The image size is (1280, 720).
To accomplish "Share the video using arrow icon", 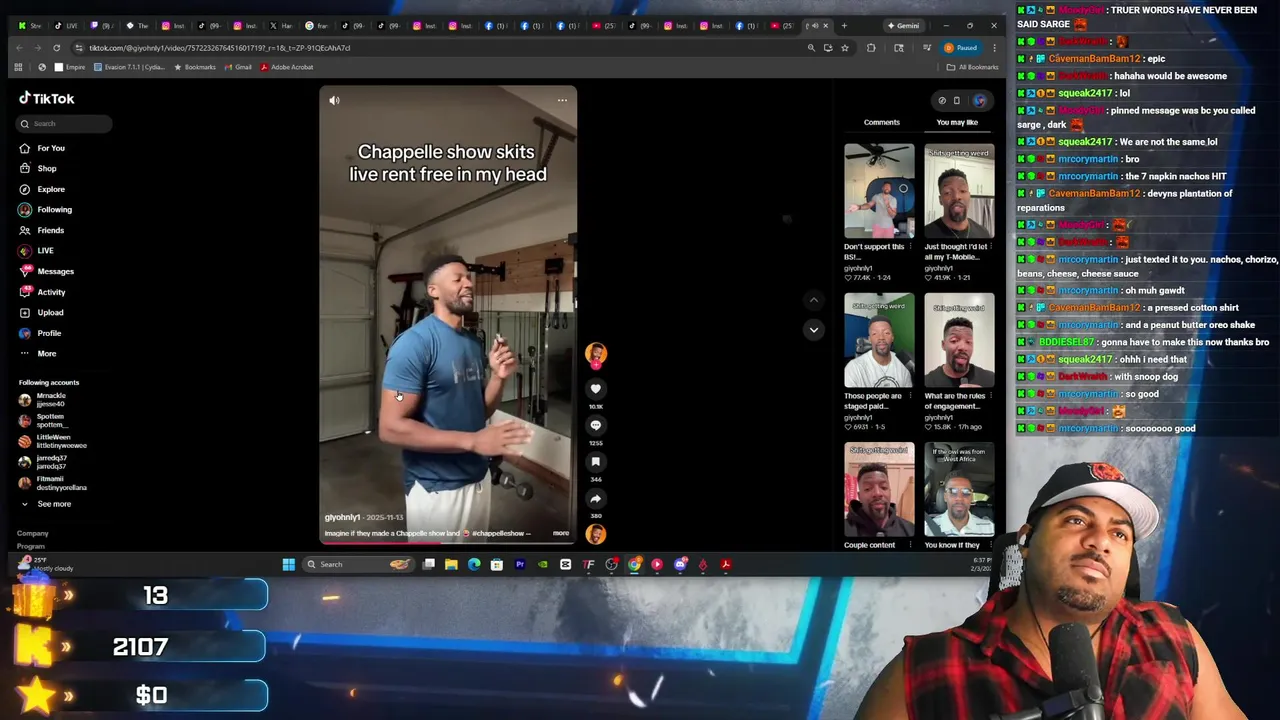I will pyautogui.click(x=595, y=499).
